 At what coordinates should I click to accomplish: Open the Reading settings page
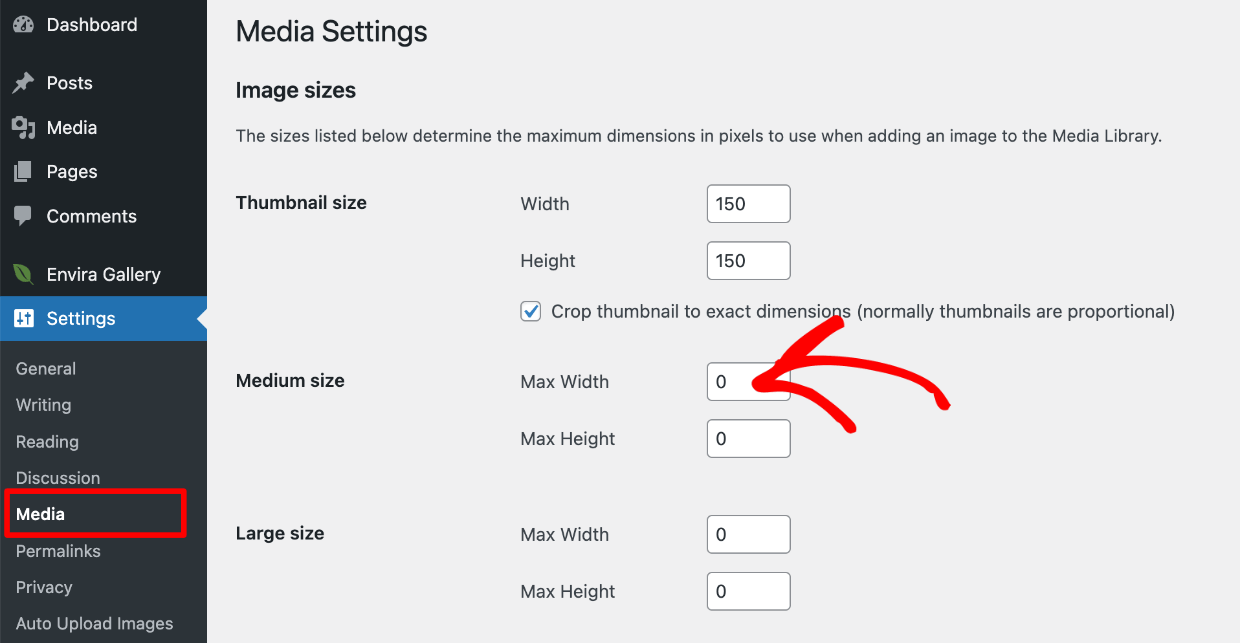[x=46, y=441]
